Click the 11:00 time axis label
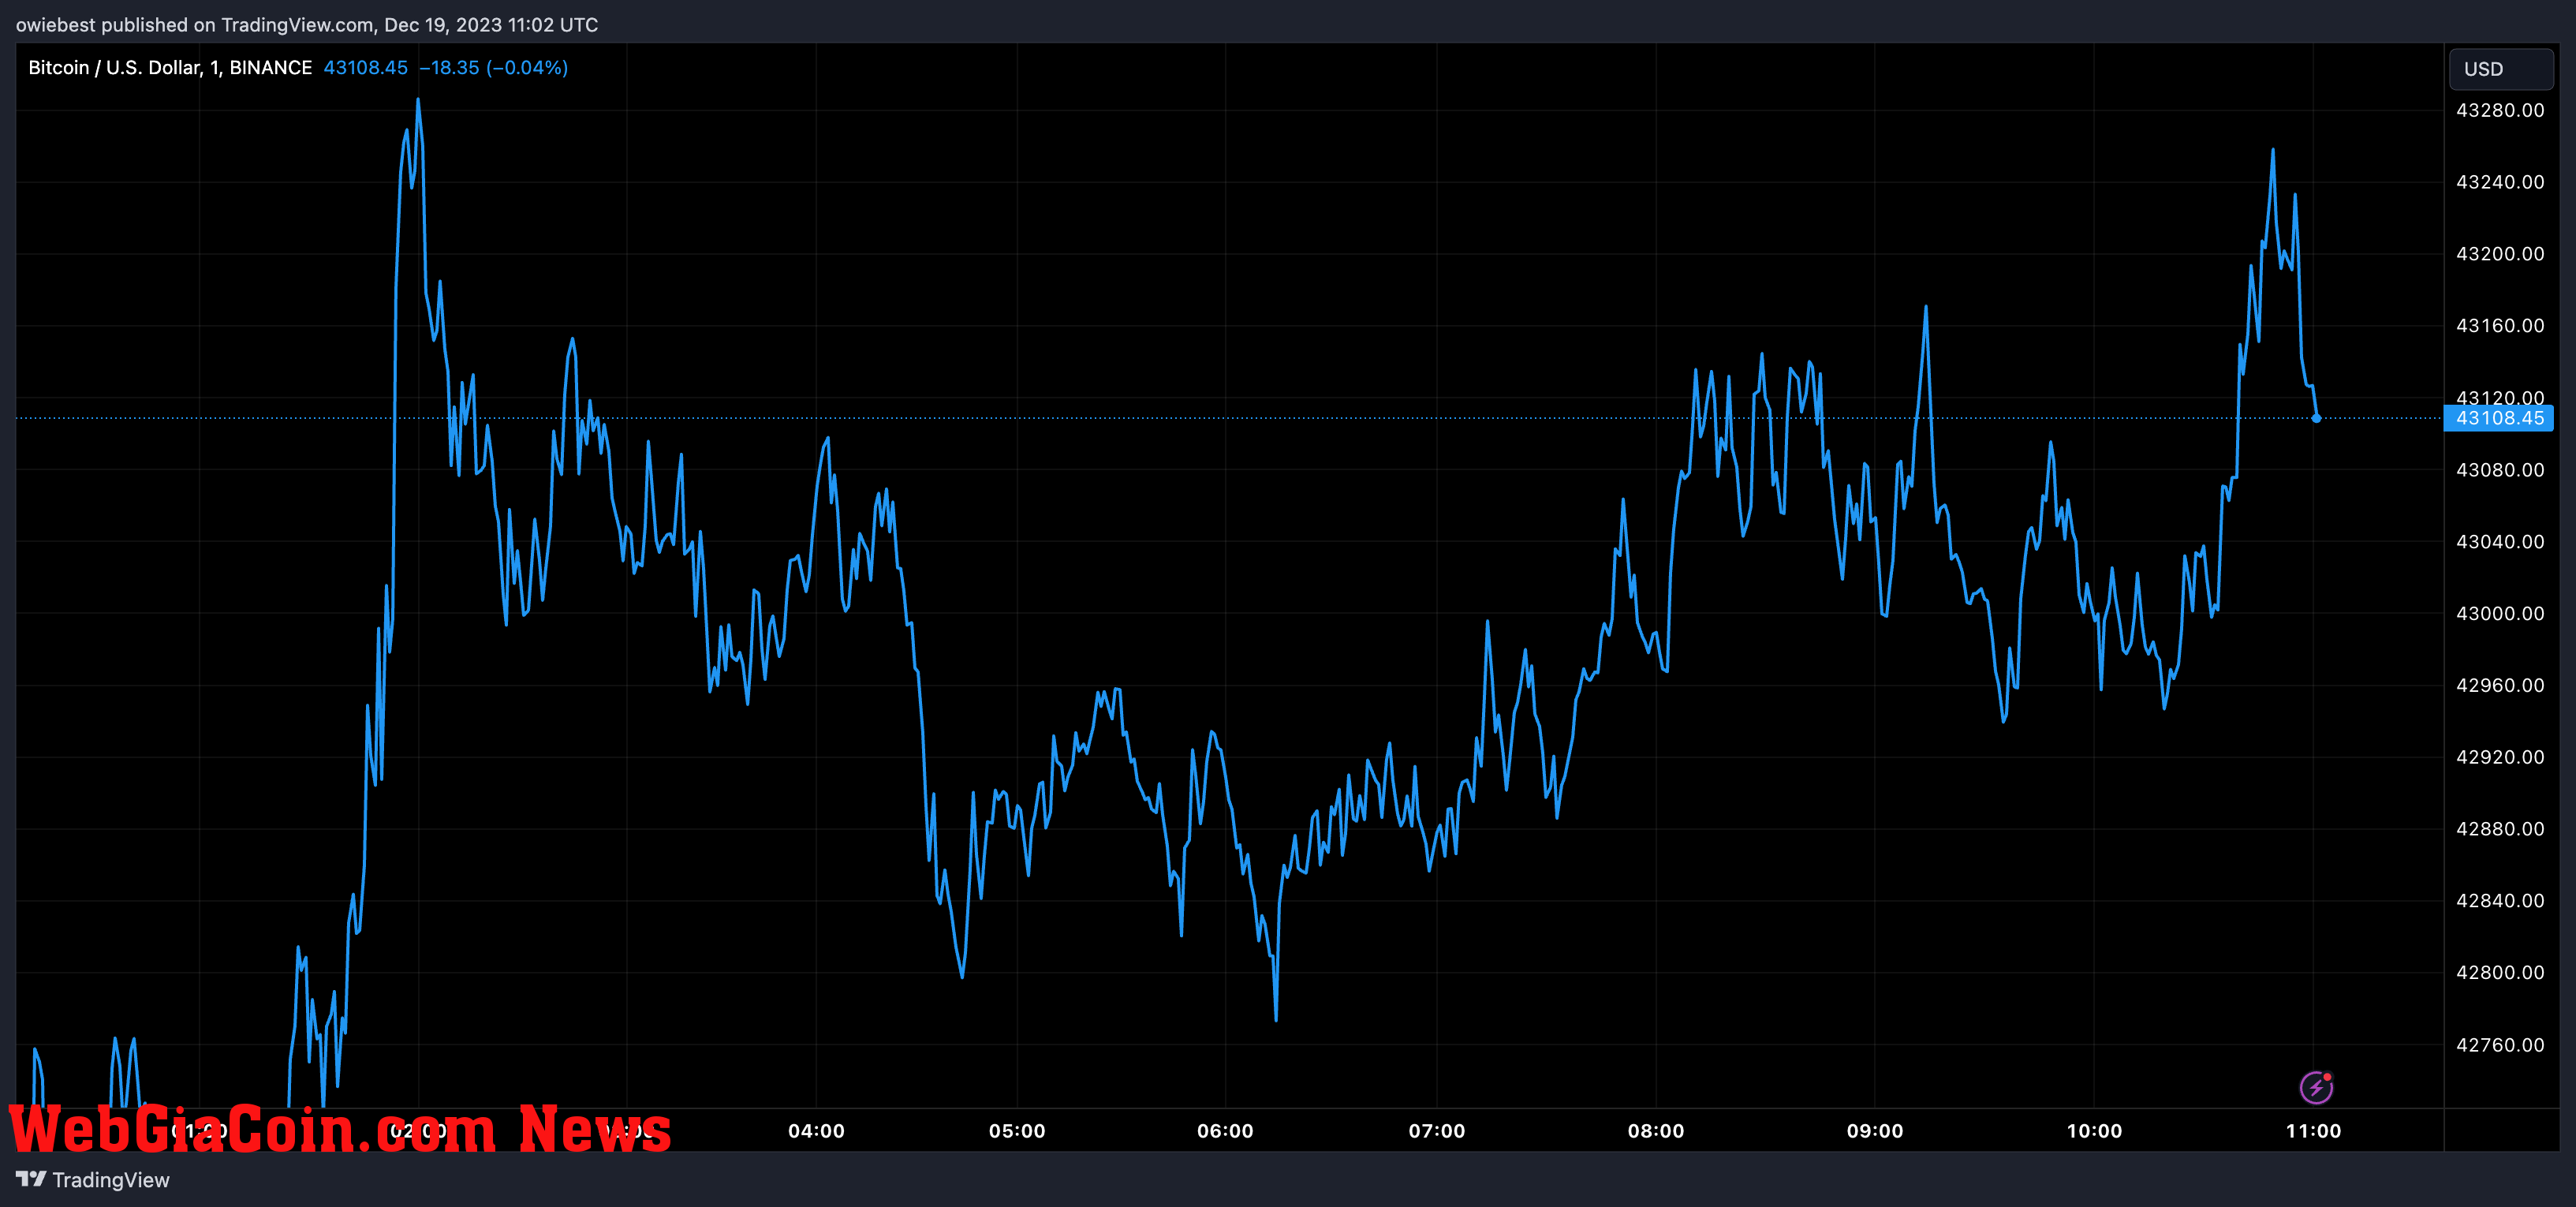Image resolution: width=2576 pixels, height=1207 pixels. 2313,1131
